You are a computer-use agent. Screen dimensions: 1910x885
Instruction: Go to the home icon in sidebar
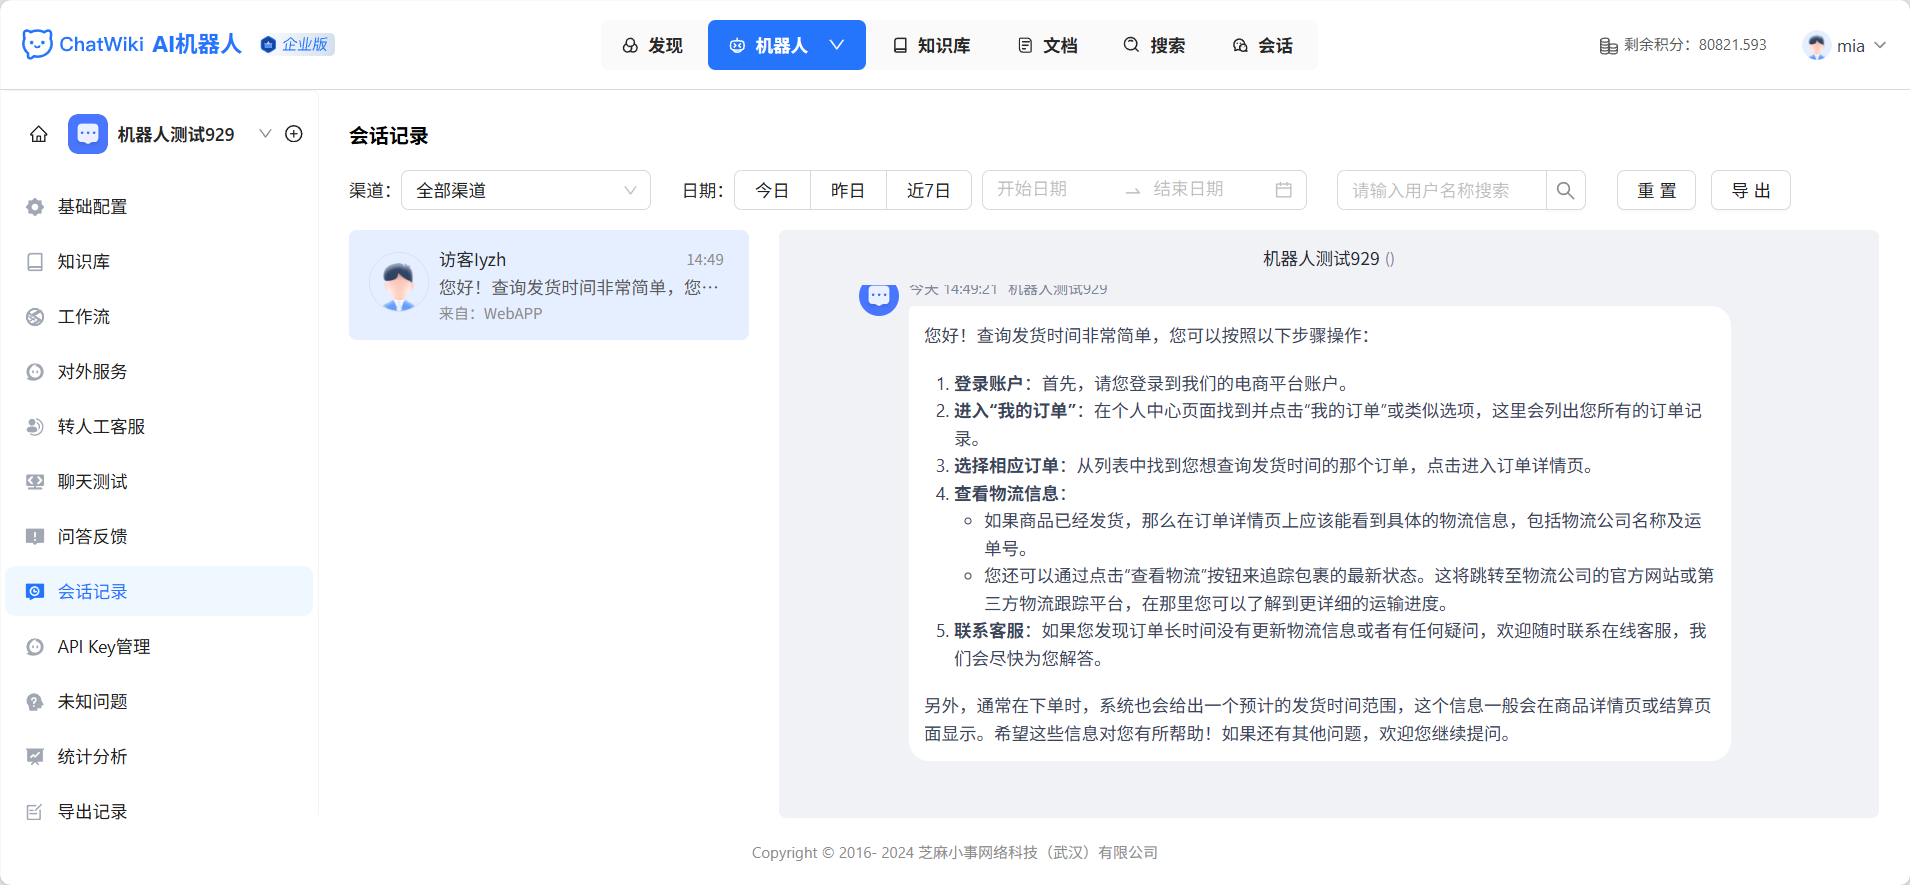[x=39, y=134]
